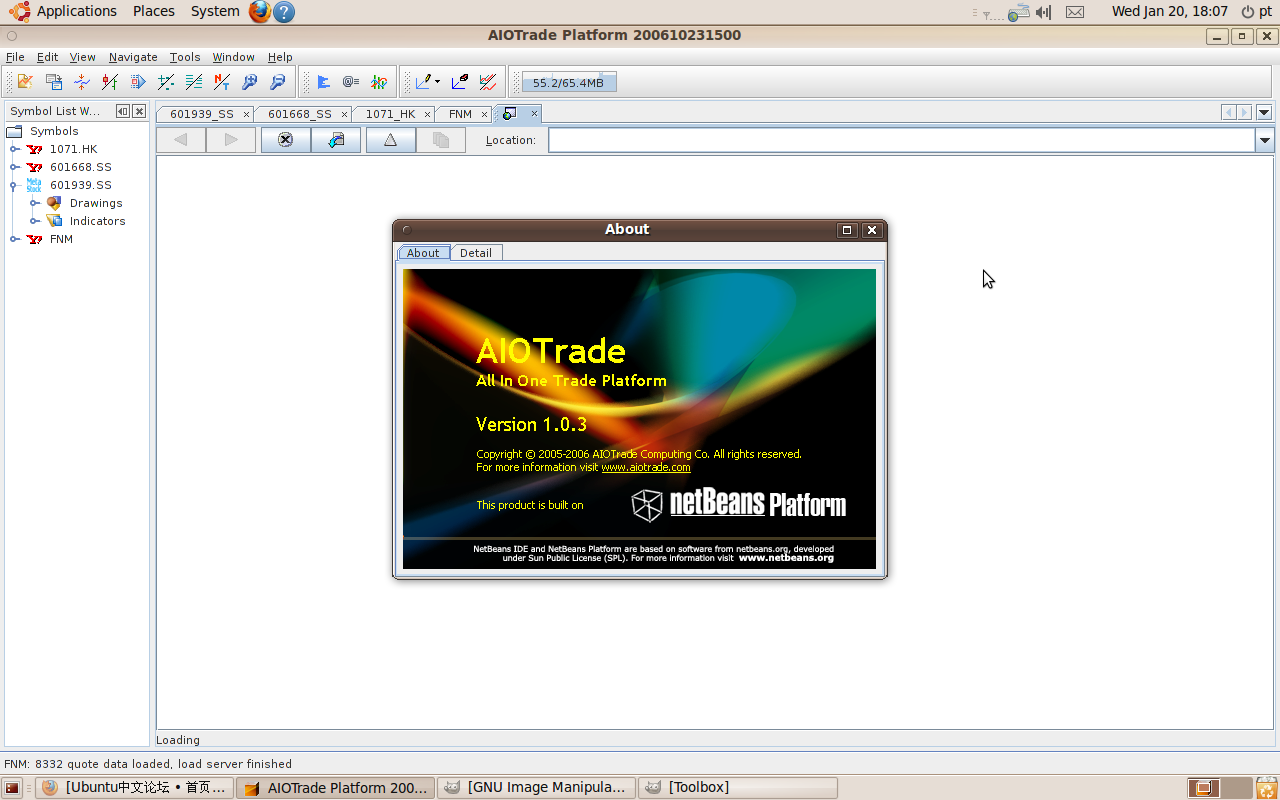
Task: Click the blue wavy line chart icon
Action: tap(81, 82)
